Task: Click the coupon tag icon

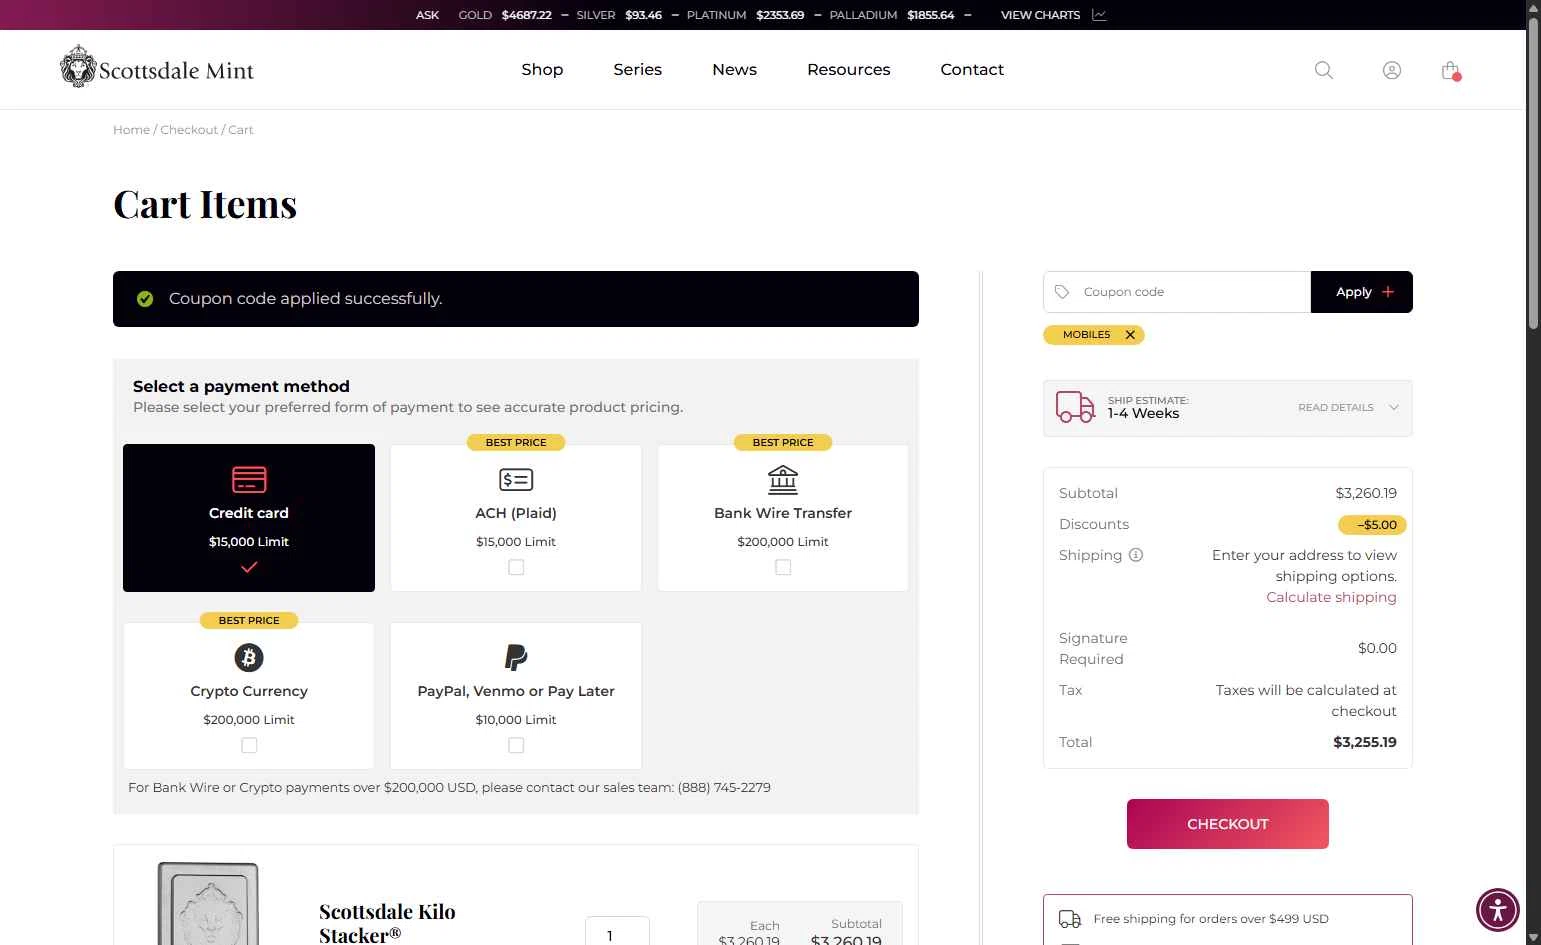Action: click(1062, 292)
